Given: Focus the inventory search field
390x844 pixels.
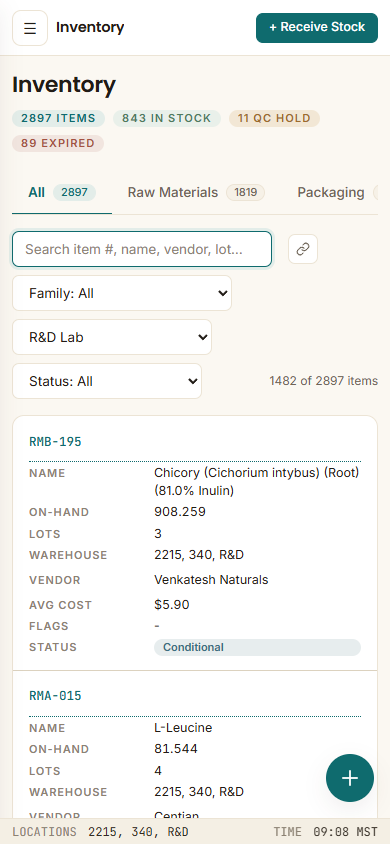Looking at the screenshot, I should [142, 249].
